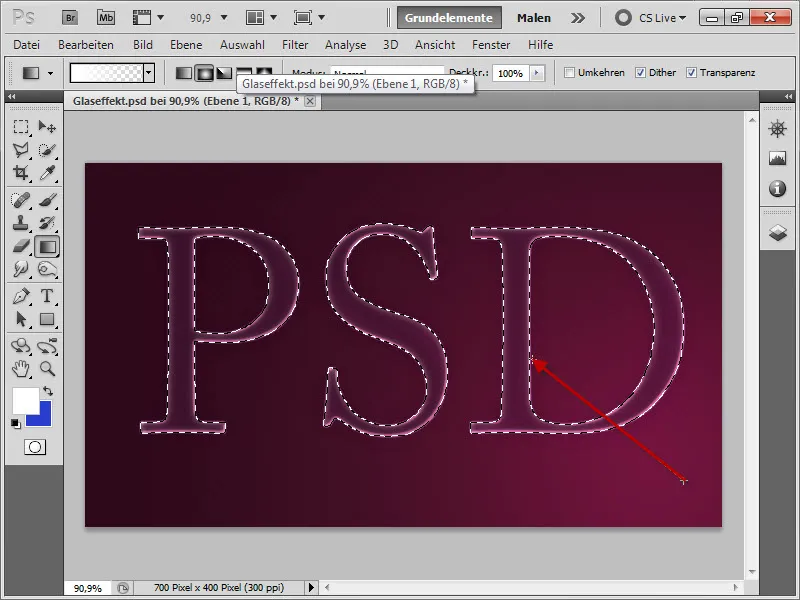Select the Eyedropper tool
The height and width of the screenshot is (600, 800).
(x=47, y=173)
